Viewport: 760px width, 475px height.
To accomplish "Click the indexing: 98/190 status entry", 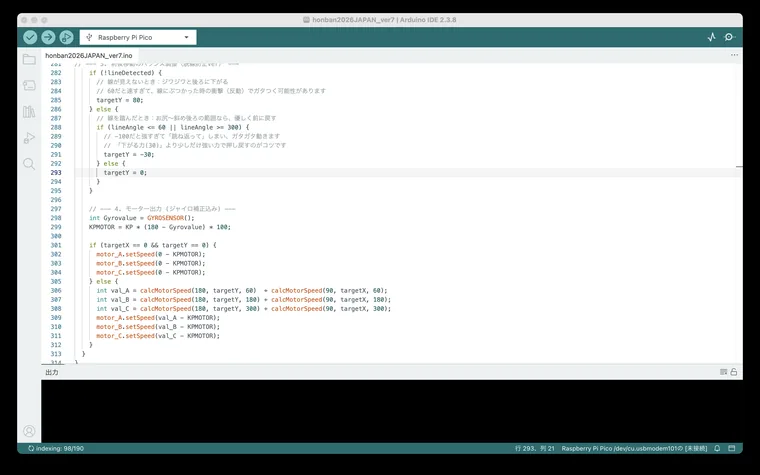I will 56,449.
